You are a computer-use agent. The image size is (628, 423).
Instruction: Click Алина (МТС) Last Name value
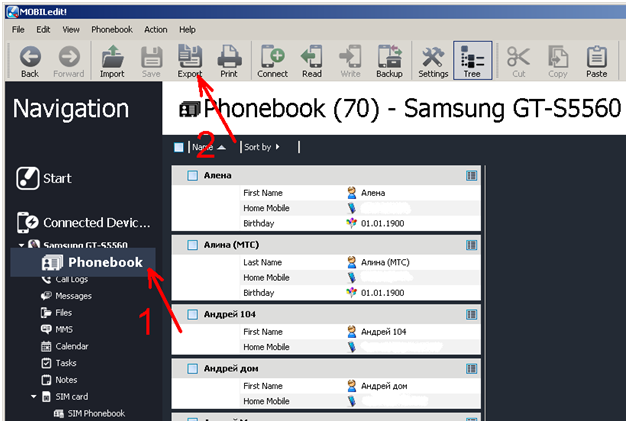point(385,262)
